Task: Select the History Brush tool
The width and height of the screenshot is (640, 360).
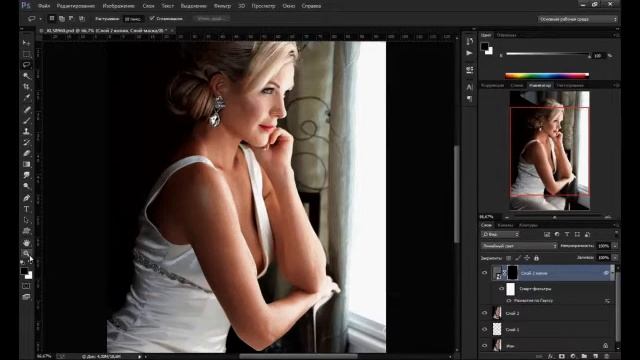Action: pyautogui.click(x=27, y=142)
